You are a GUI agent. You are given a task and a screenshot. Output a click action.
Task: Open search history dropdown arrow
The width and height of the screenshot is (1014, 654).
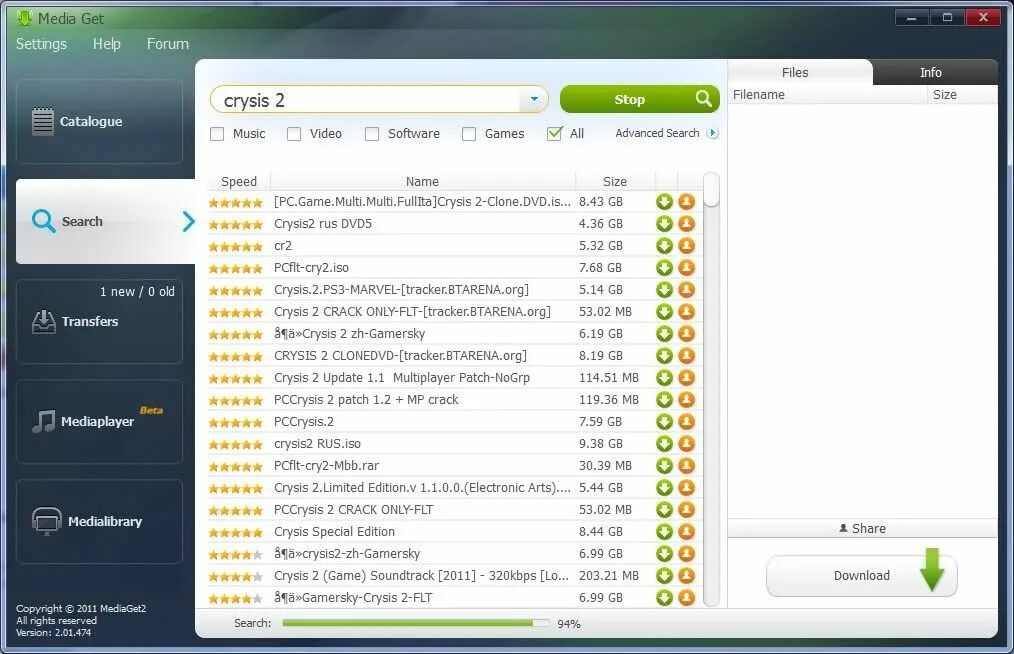(x=534, y=100)
